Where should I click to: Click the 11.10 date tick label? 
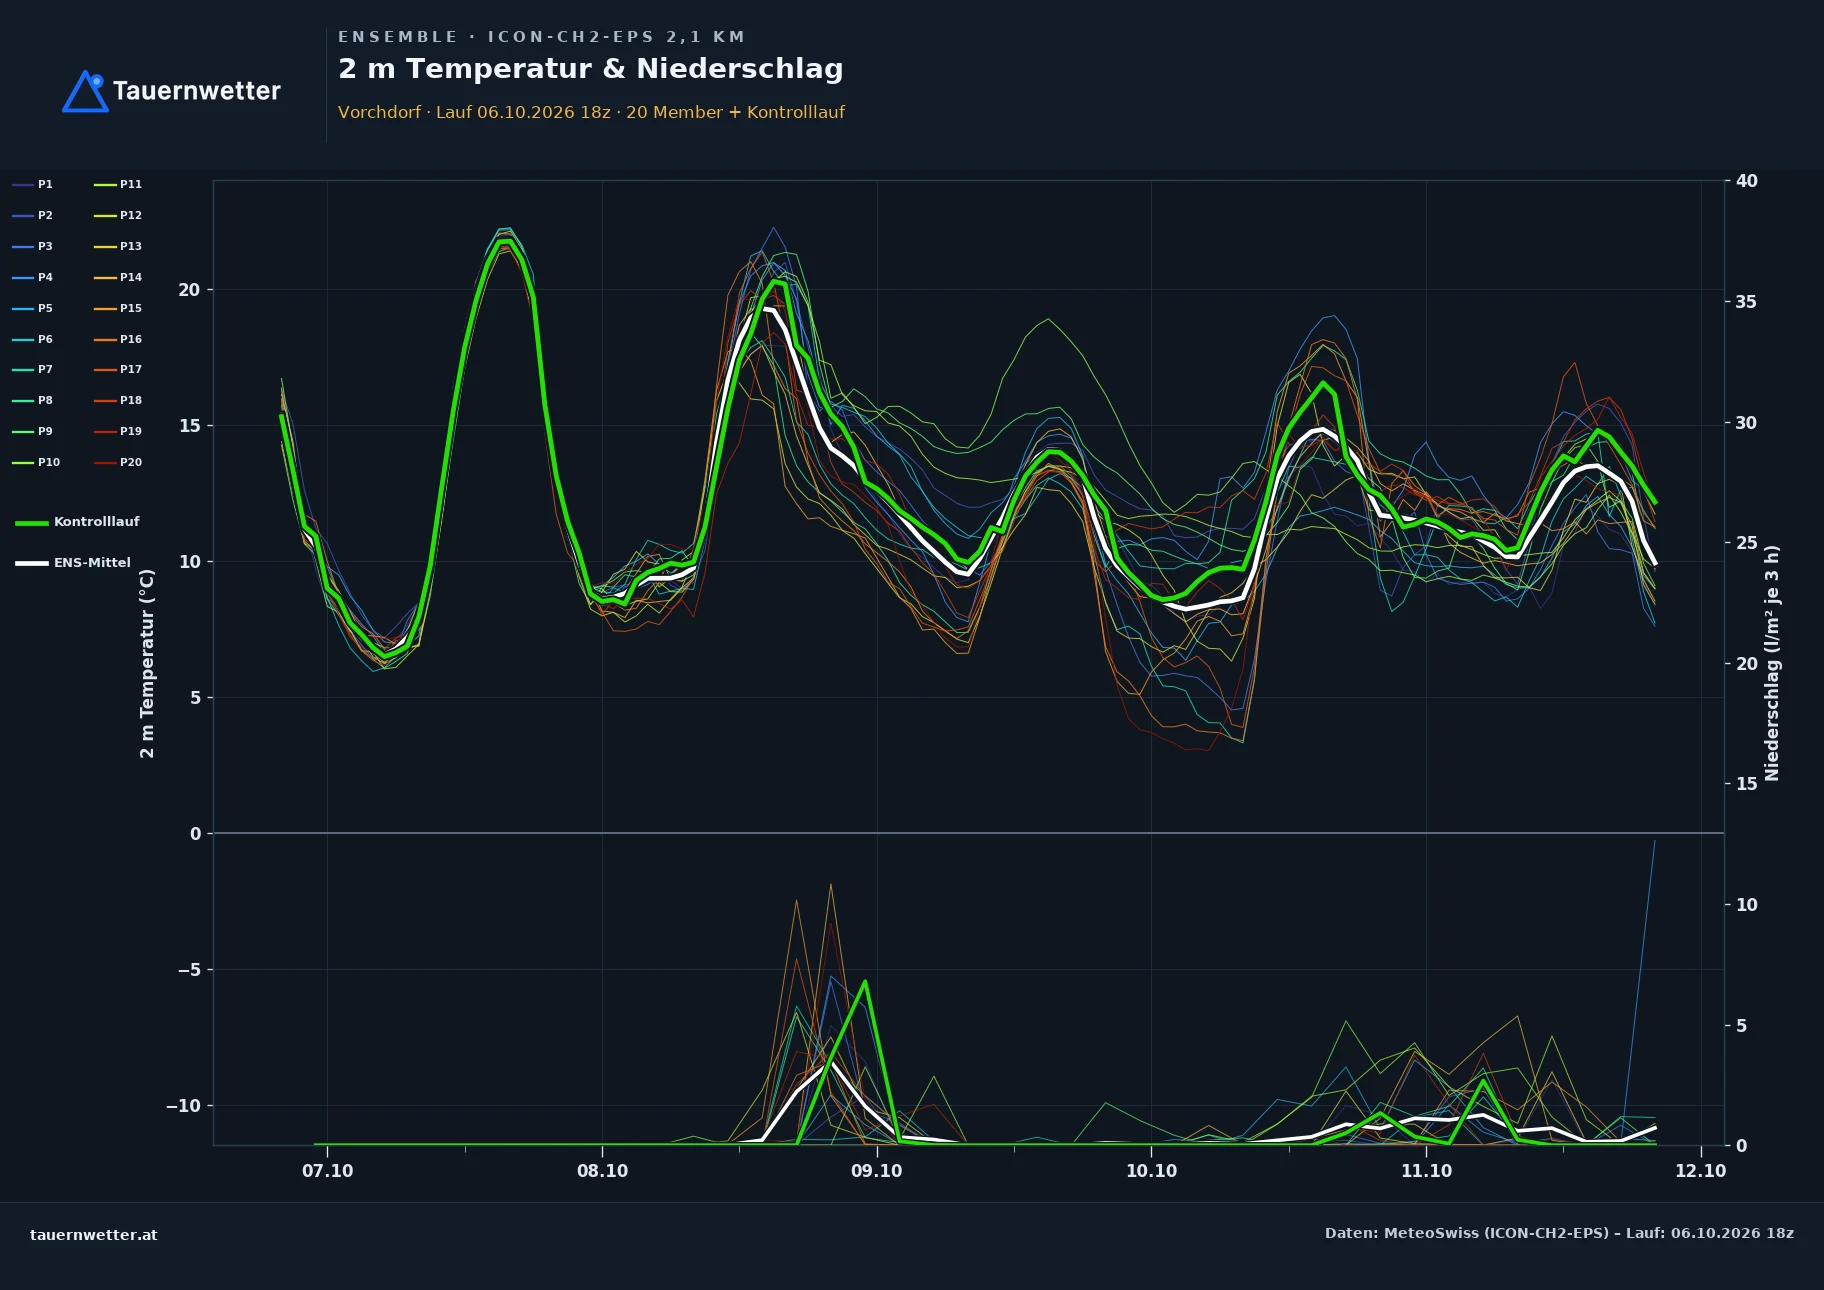1426,1171
